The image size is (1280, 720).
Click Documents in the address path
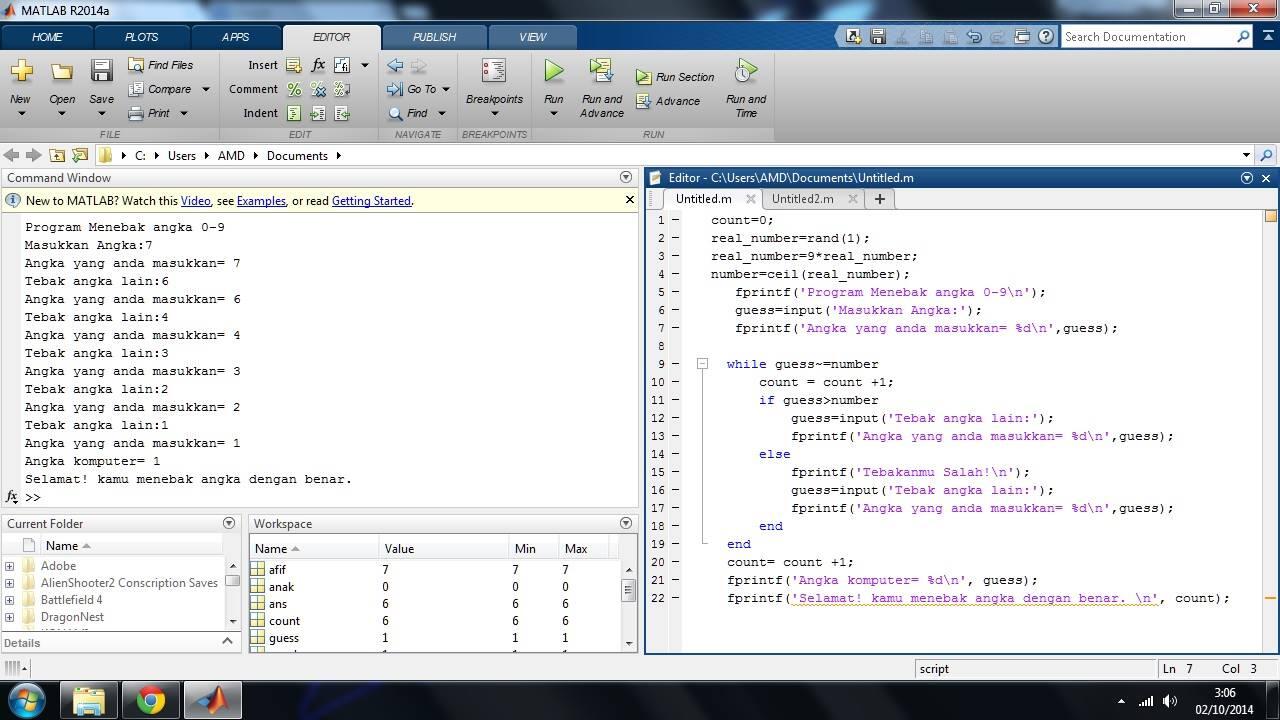coord(297,156)
